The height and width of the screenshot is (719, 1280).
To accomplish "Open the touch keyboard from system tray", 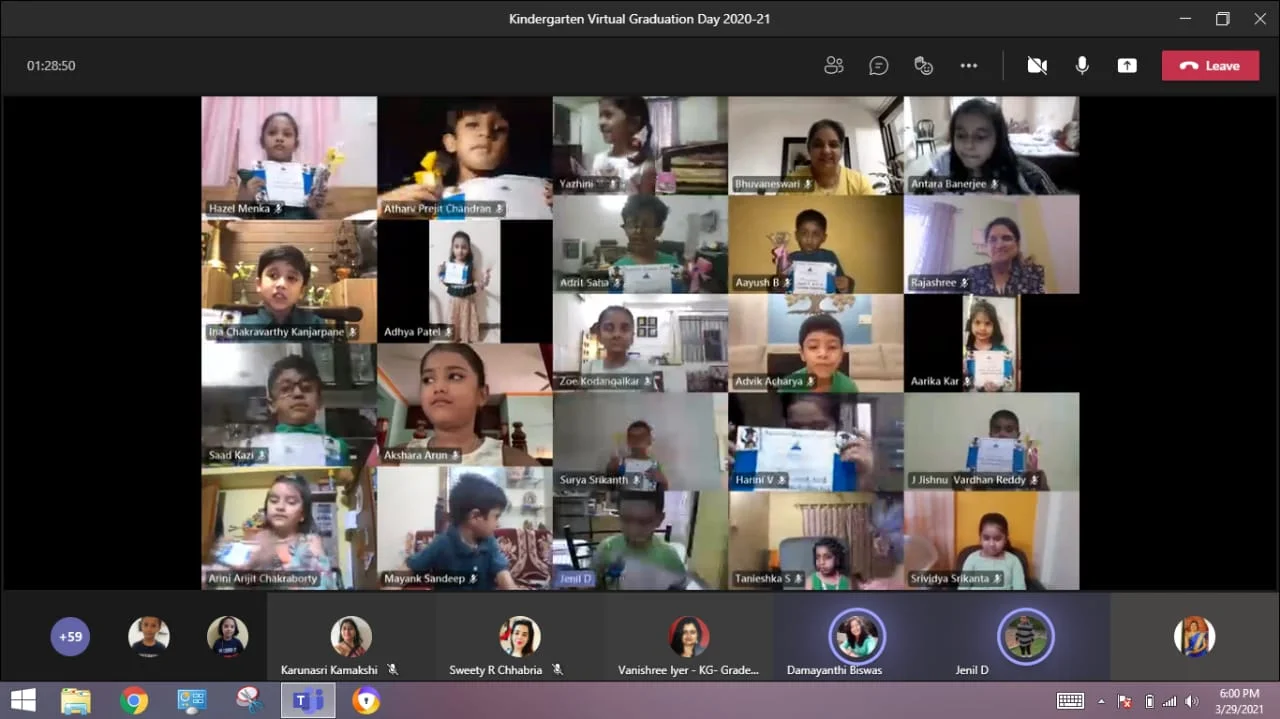I will coord(1070,701).
